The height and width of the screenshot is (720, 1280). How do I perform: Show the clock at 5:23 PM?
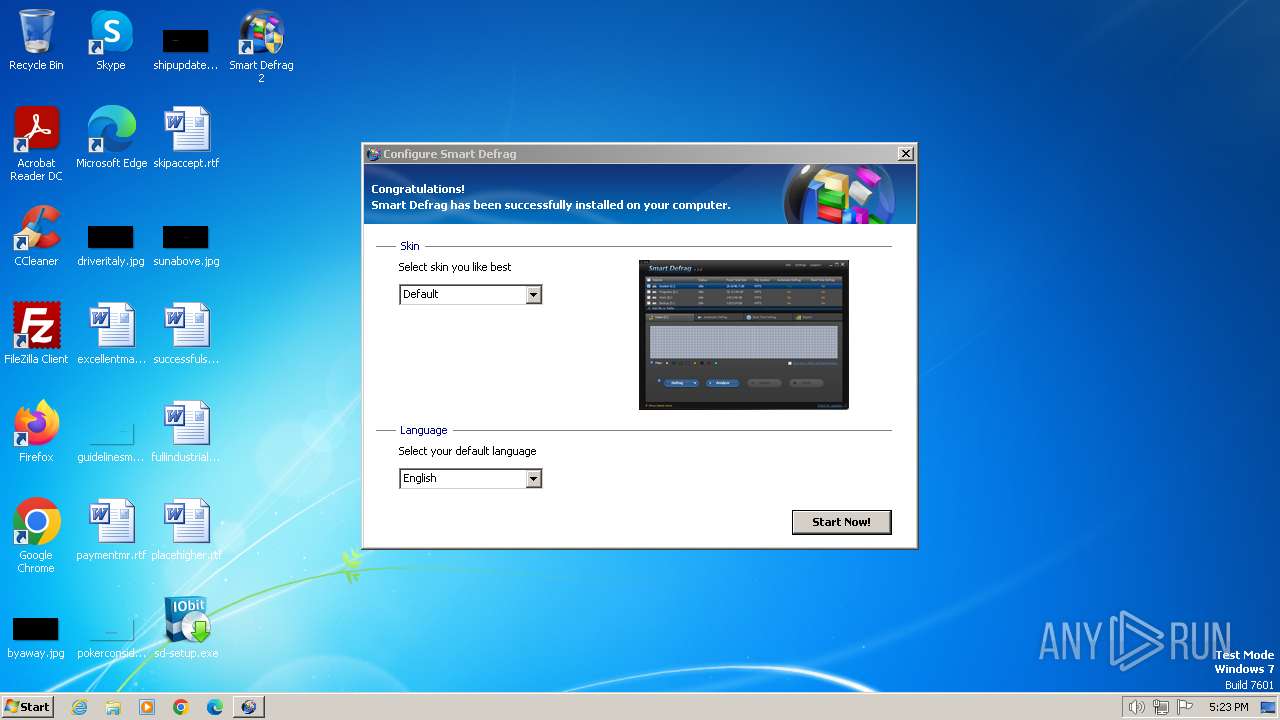tap(1228, 707)
